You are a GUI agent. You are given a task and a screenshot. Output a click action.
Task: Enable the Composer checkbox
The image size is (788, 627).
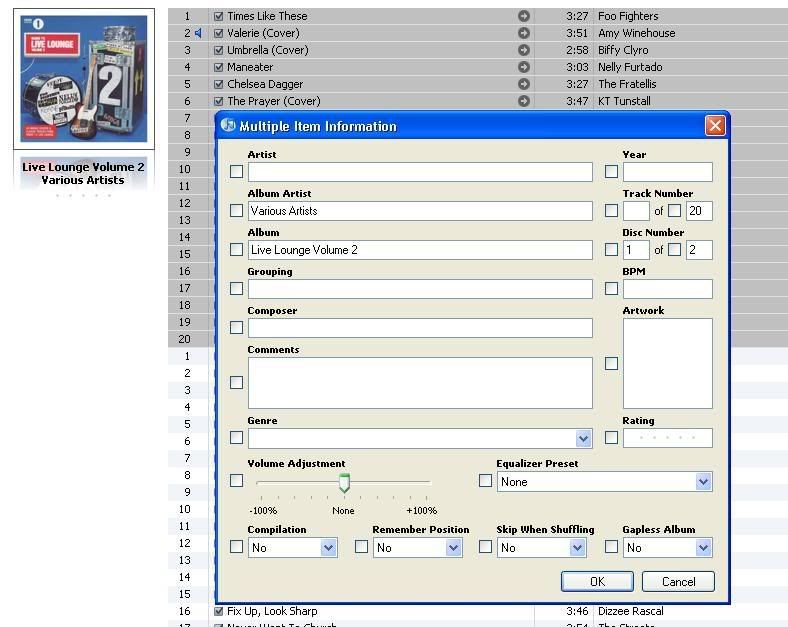[x=236, y=328]
